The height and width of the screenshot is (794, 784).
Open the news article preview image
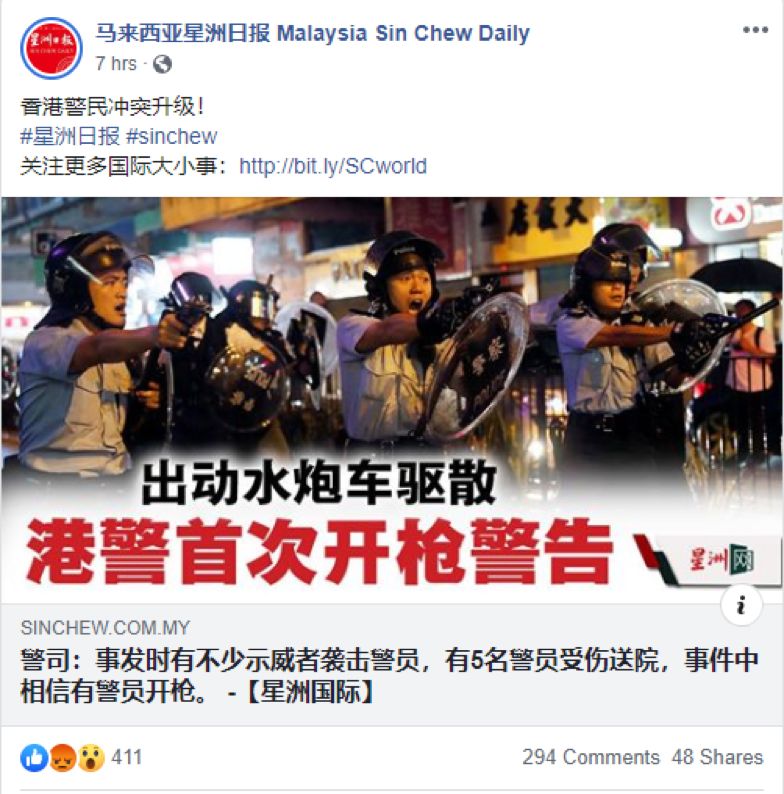tap(391, 400)
